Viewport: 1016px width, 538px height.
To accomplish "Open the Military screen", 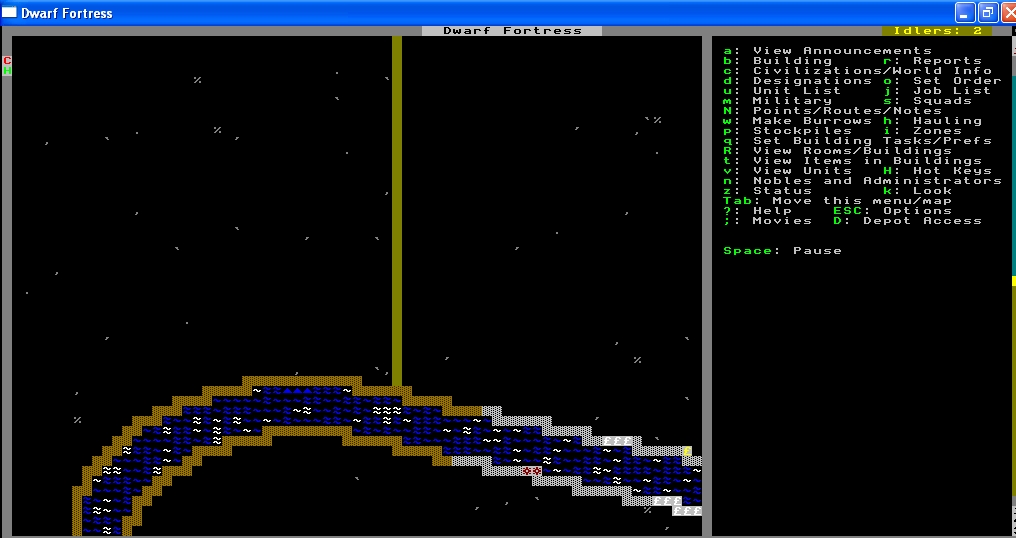I will pyautogui.click(x=791, y=101).
